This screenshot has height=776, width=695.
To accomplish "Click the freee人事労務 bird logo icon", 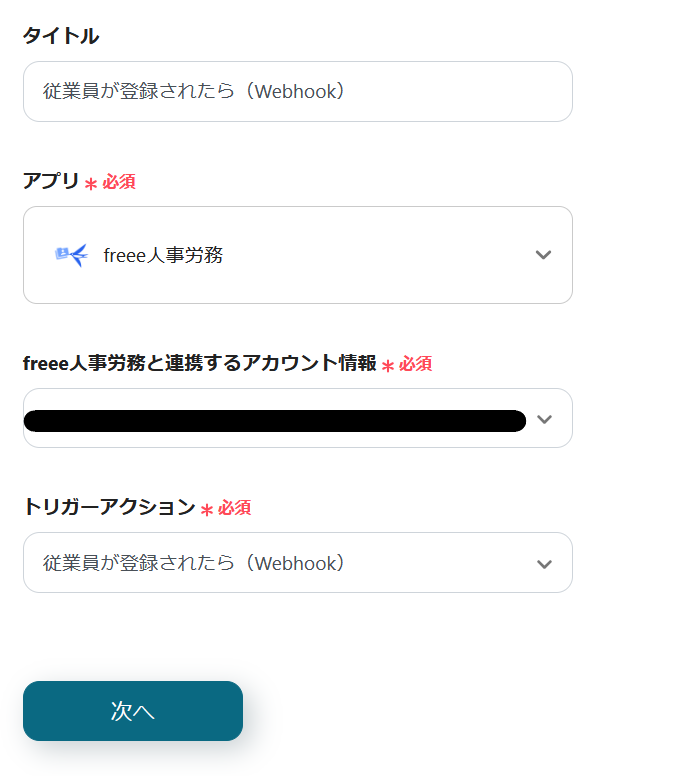I will [x=71, y=255].
